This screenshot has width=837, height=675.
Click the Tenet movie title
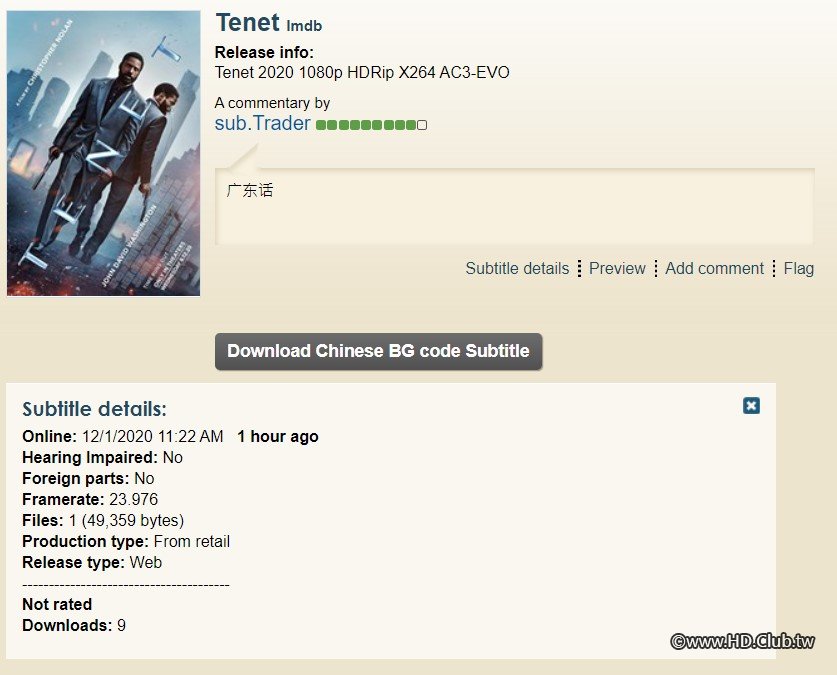coord(247,22)
